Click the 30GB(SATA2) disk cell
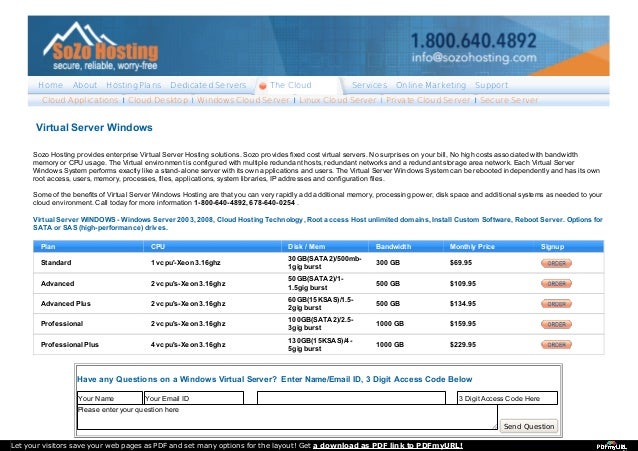 (324, 263)
